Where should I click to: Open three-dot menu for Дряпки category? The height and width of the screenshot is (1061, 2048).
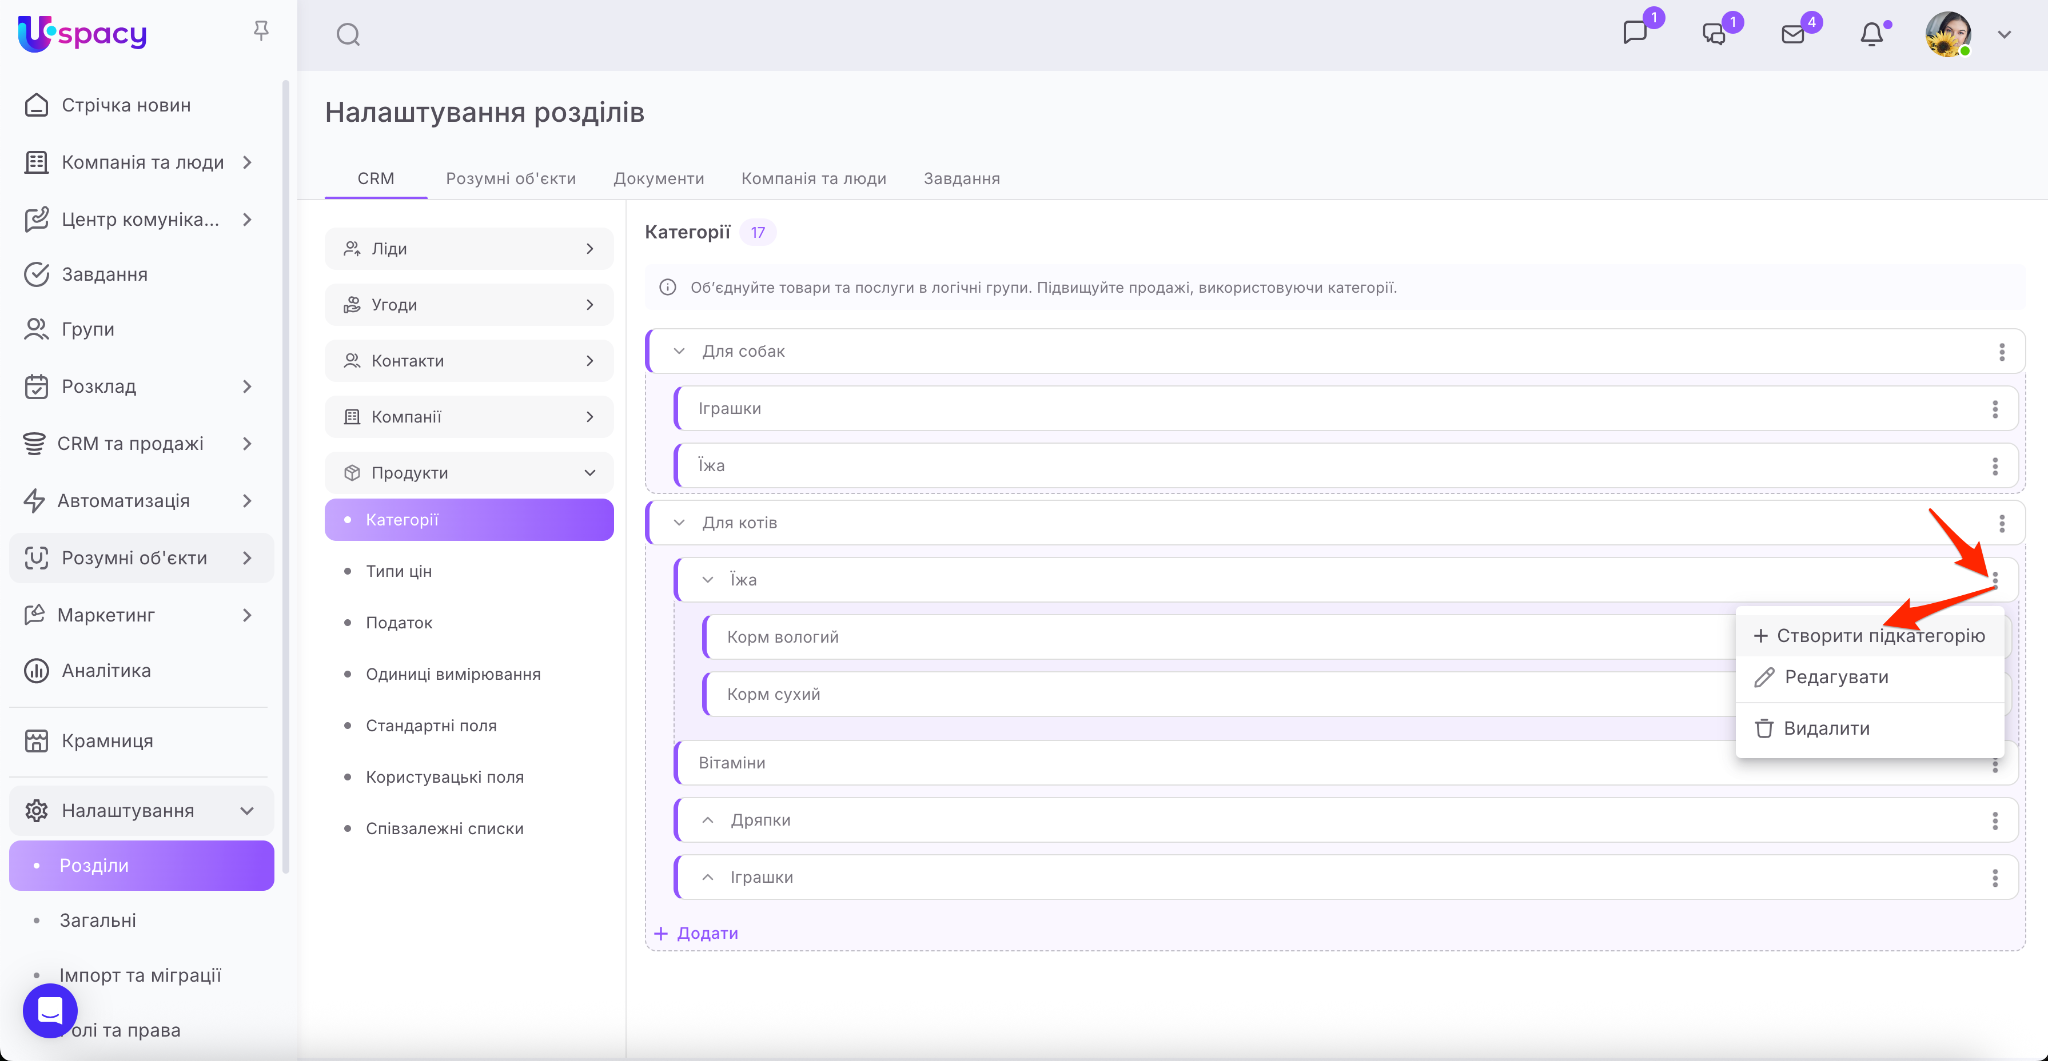pos(1994,821)
